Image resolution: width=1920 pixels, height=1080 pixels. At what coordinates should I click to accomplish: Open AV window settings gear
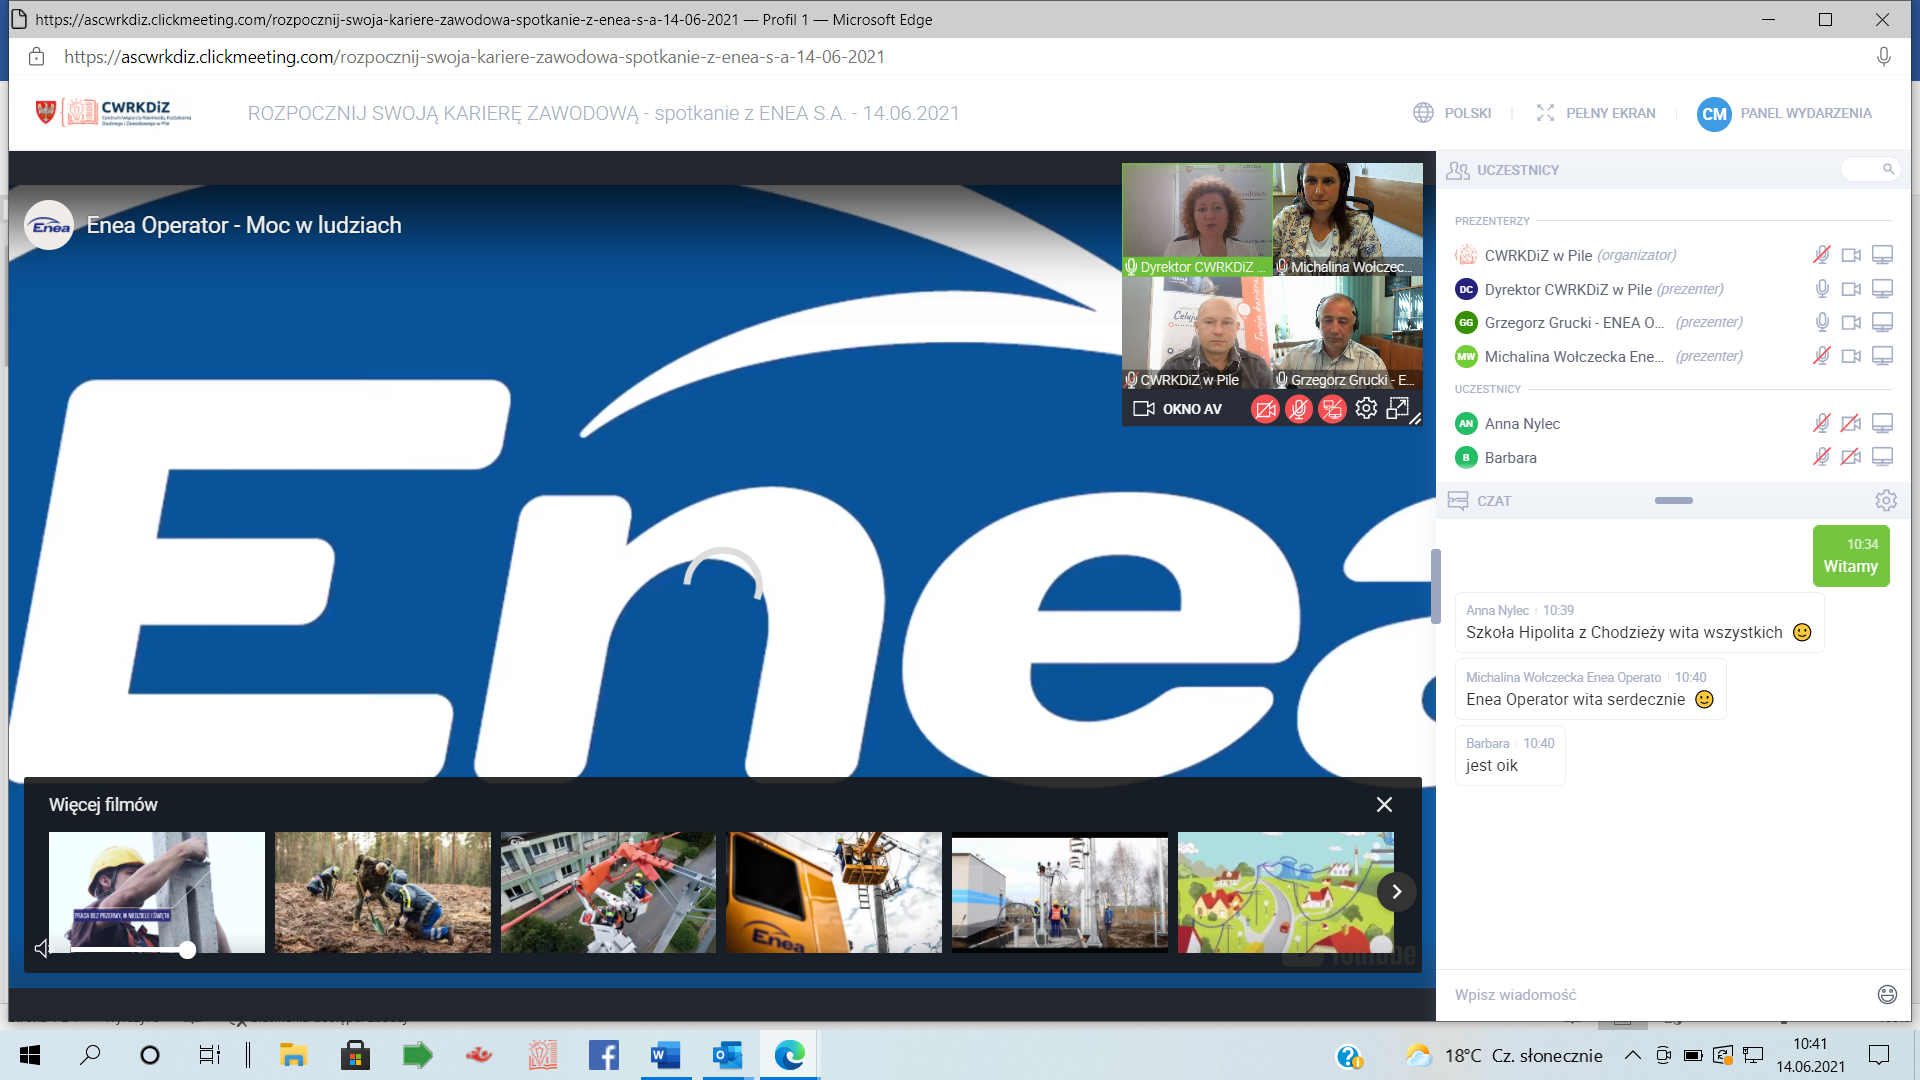click(x=1366, y=408)
